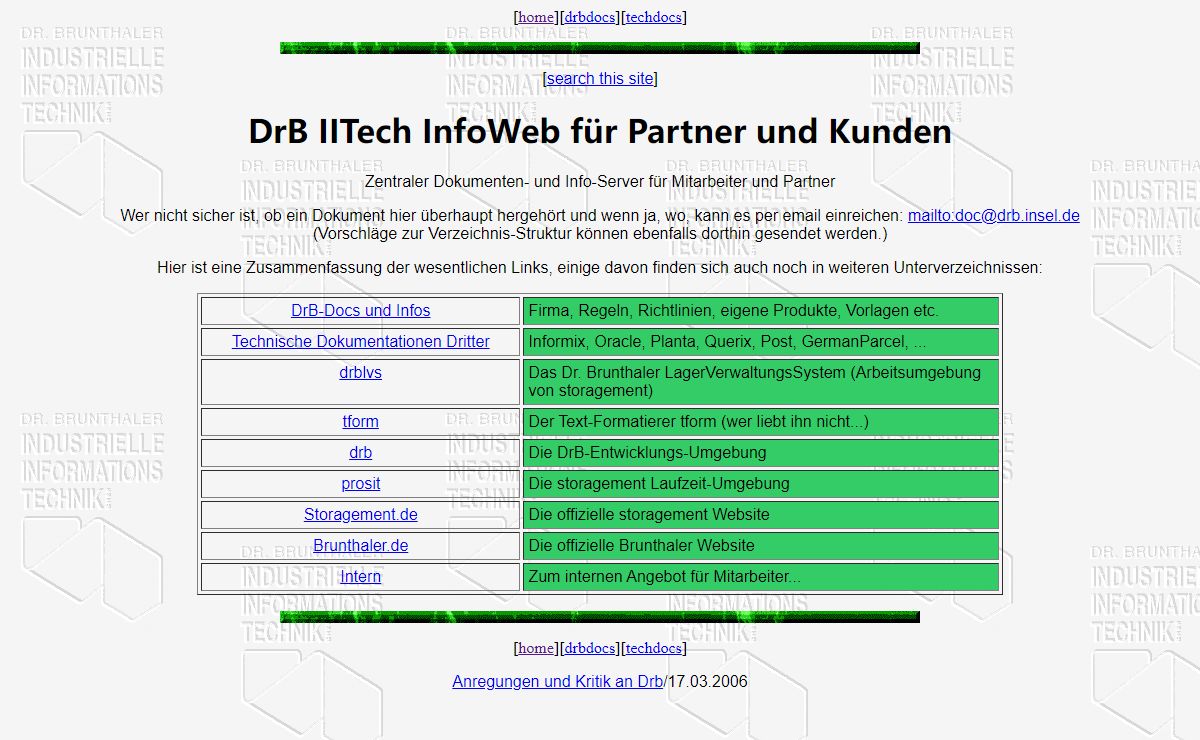1200x740 pixels.
Task: Click the date '17.03.2006' in footer
Action: click(x=708, y=682)
